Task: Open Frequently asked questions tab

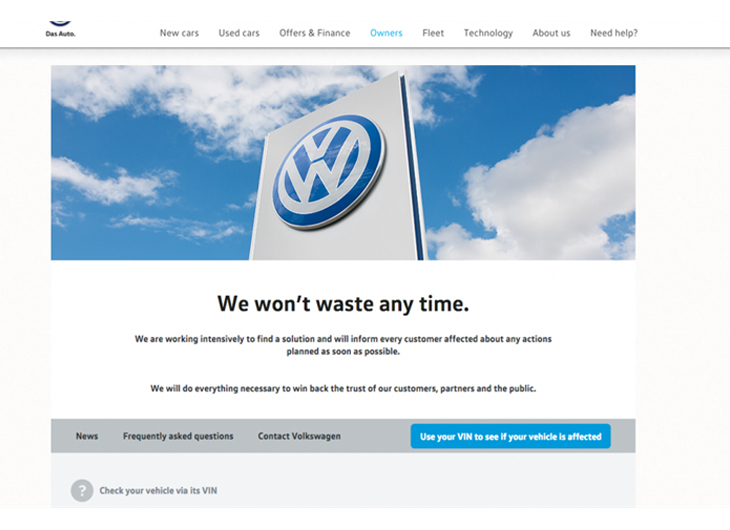Action: click(x=178, y=436)
